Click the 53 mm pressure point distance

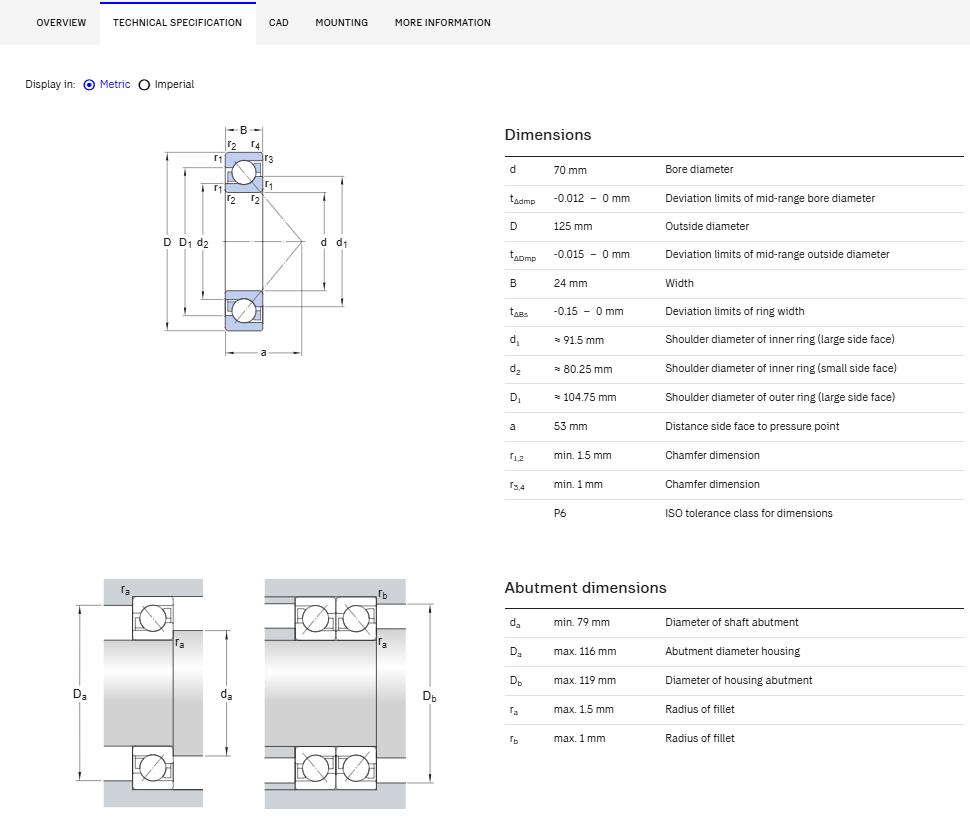point(570,426)
